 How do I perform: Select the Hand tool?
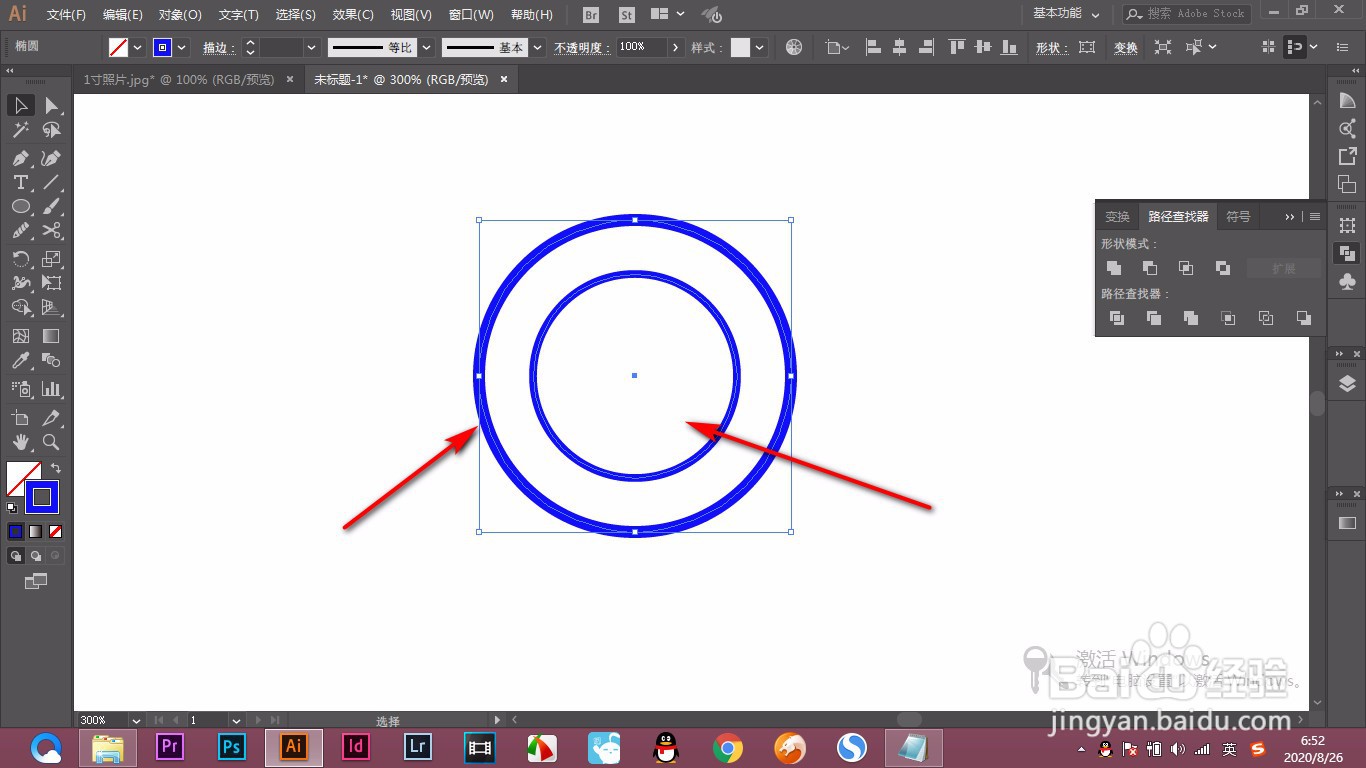20,442
